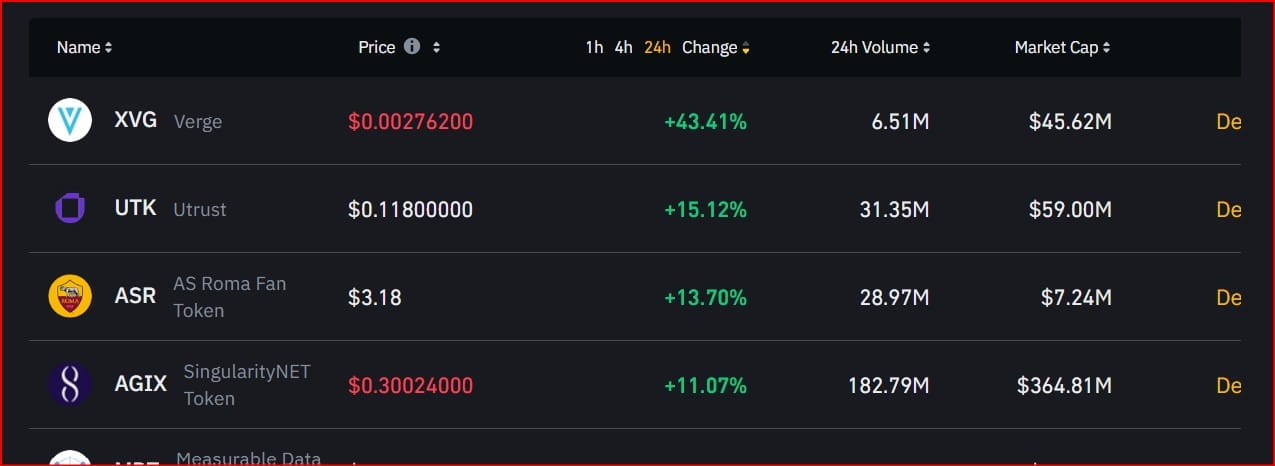1275x466 pixels.
Task: Sort by Change column arrows
Action: (x=745, y=47)
